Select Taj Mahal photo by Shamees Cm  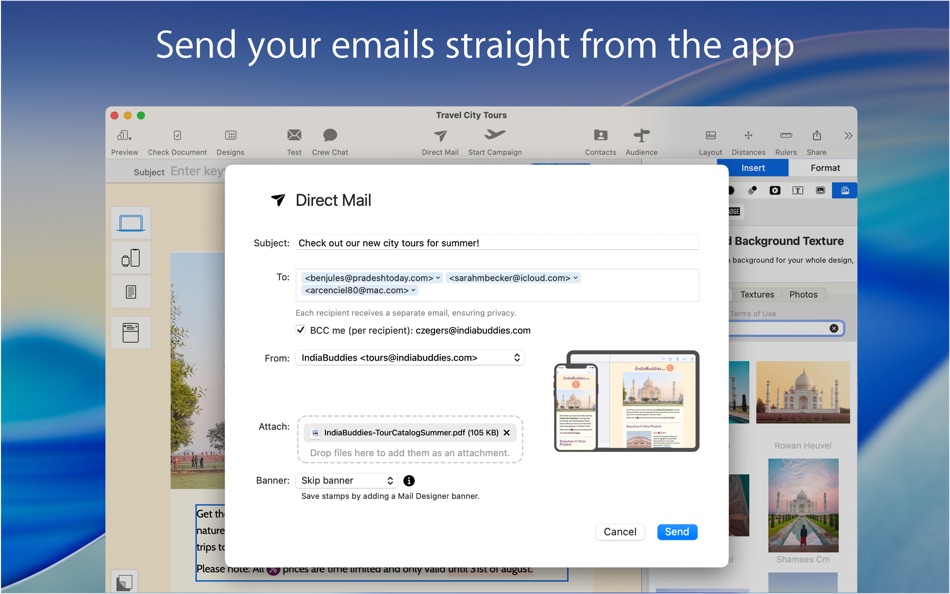803,505
